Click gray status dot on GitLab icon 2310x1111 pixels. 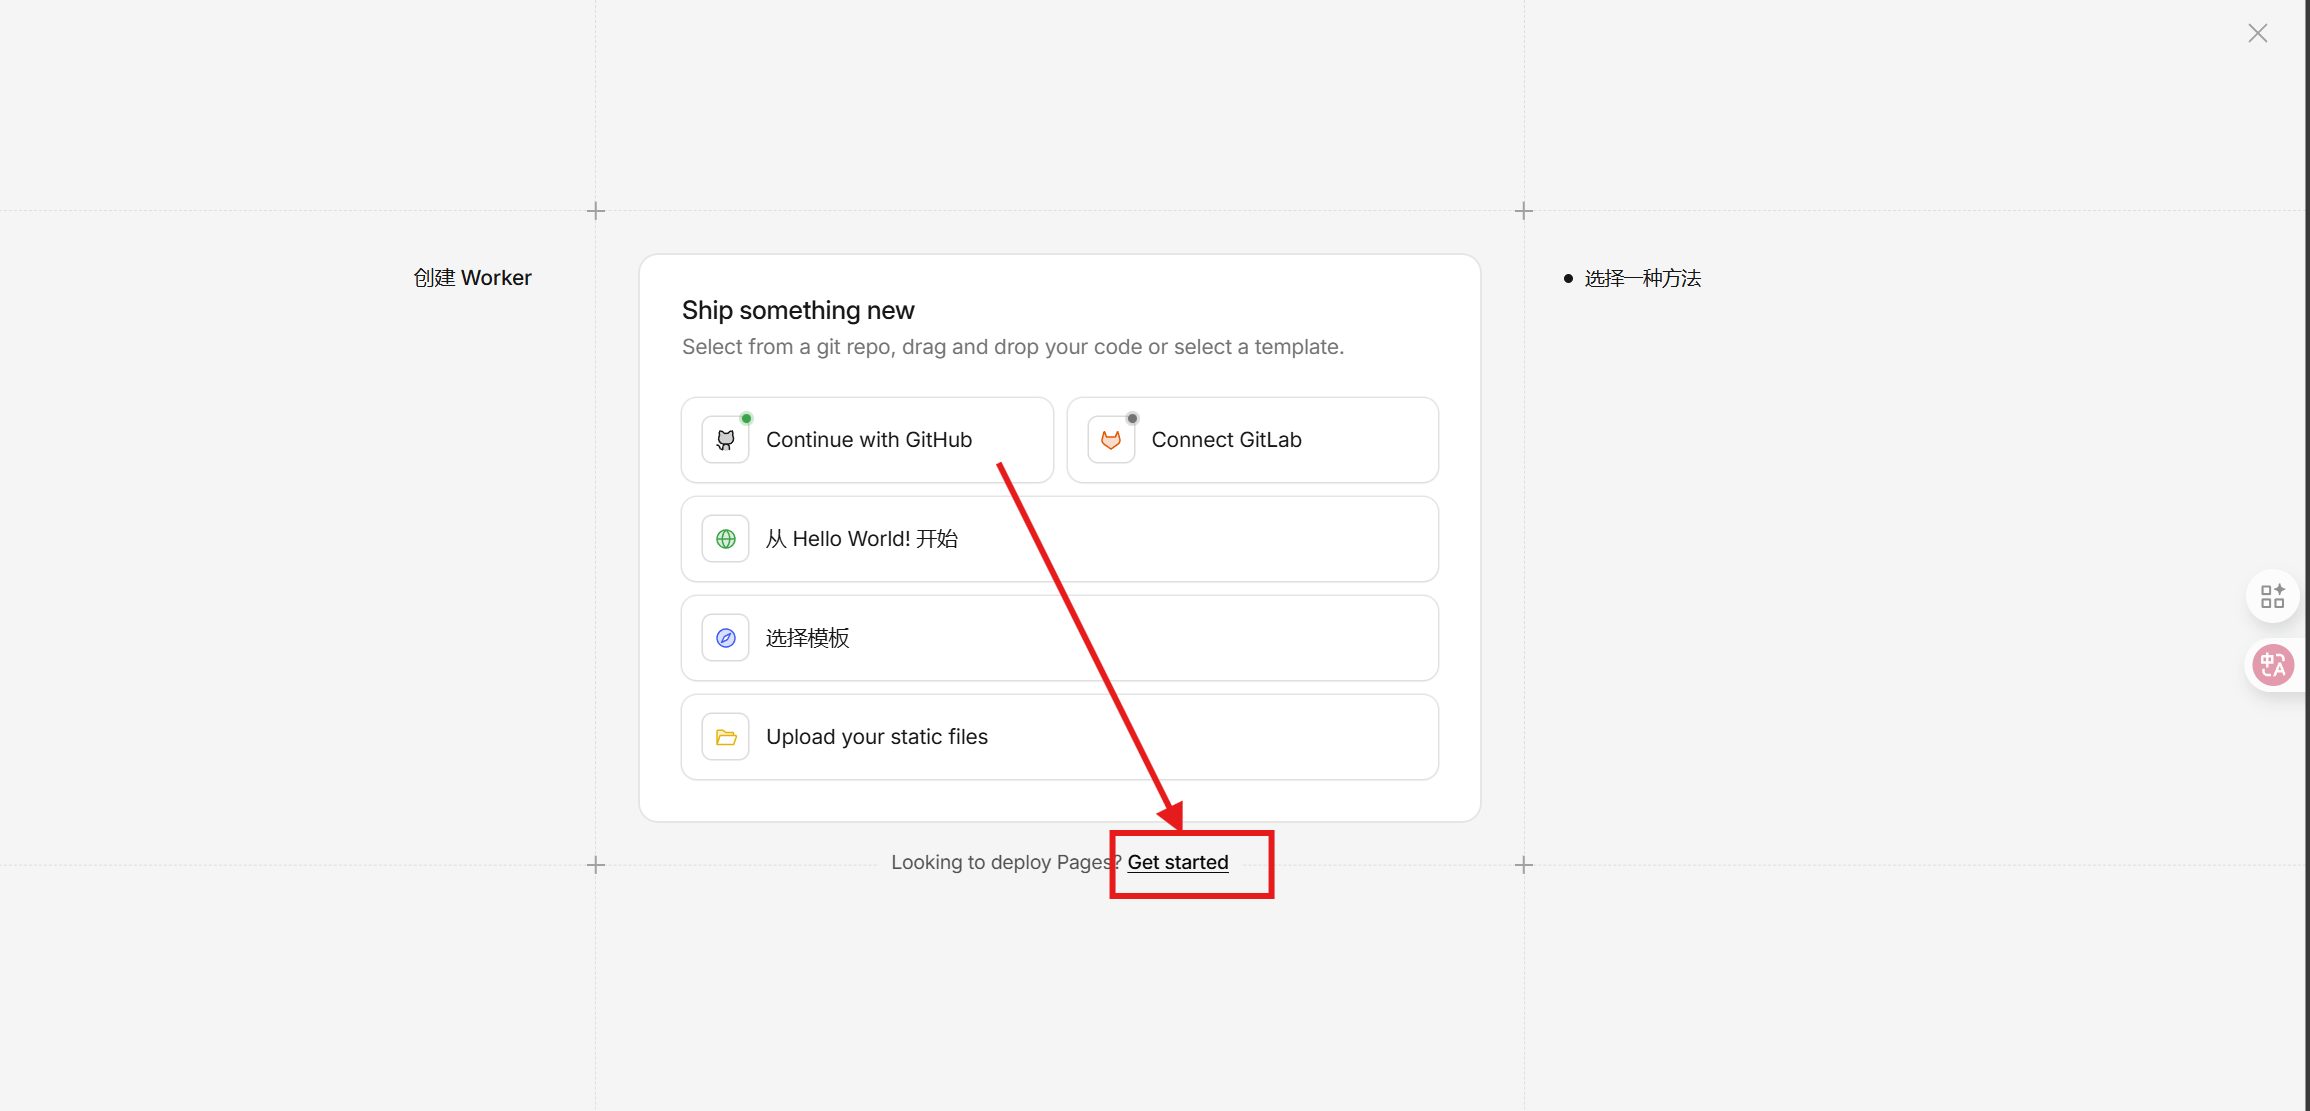tap(1132, 418)
